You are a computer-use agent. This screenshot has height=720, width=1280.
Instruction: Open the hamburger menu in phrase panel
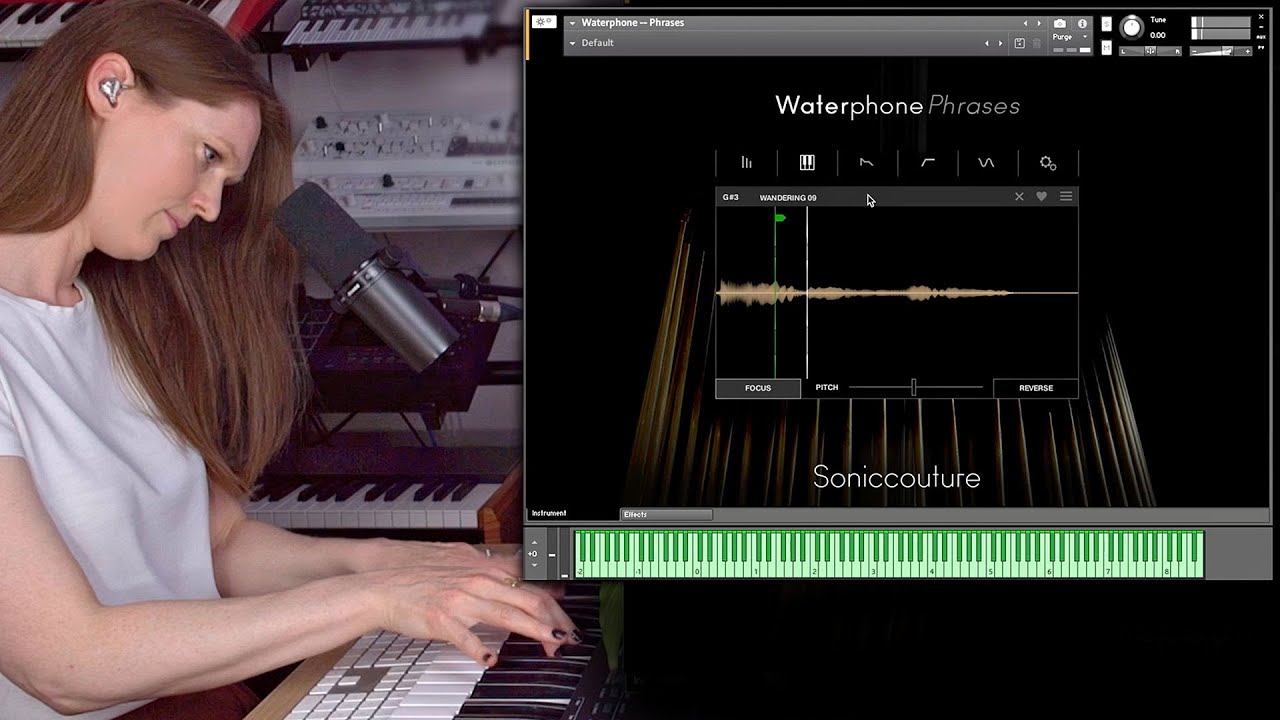point(1066,197)
